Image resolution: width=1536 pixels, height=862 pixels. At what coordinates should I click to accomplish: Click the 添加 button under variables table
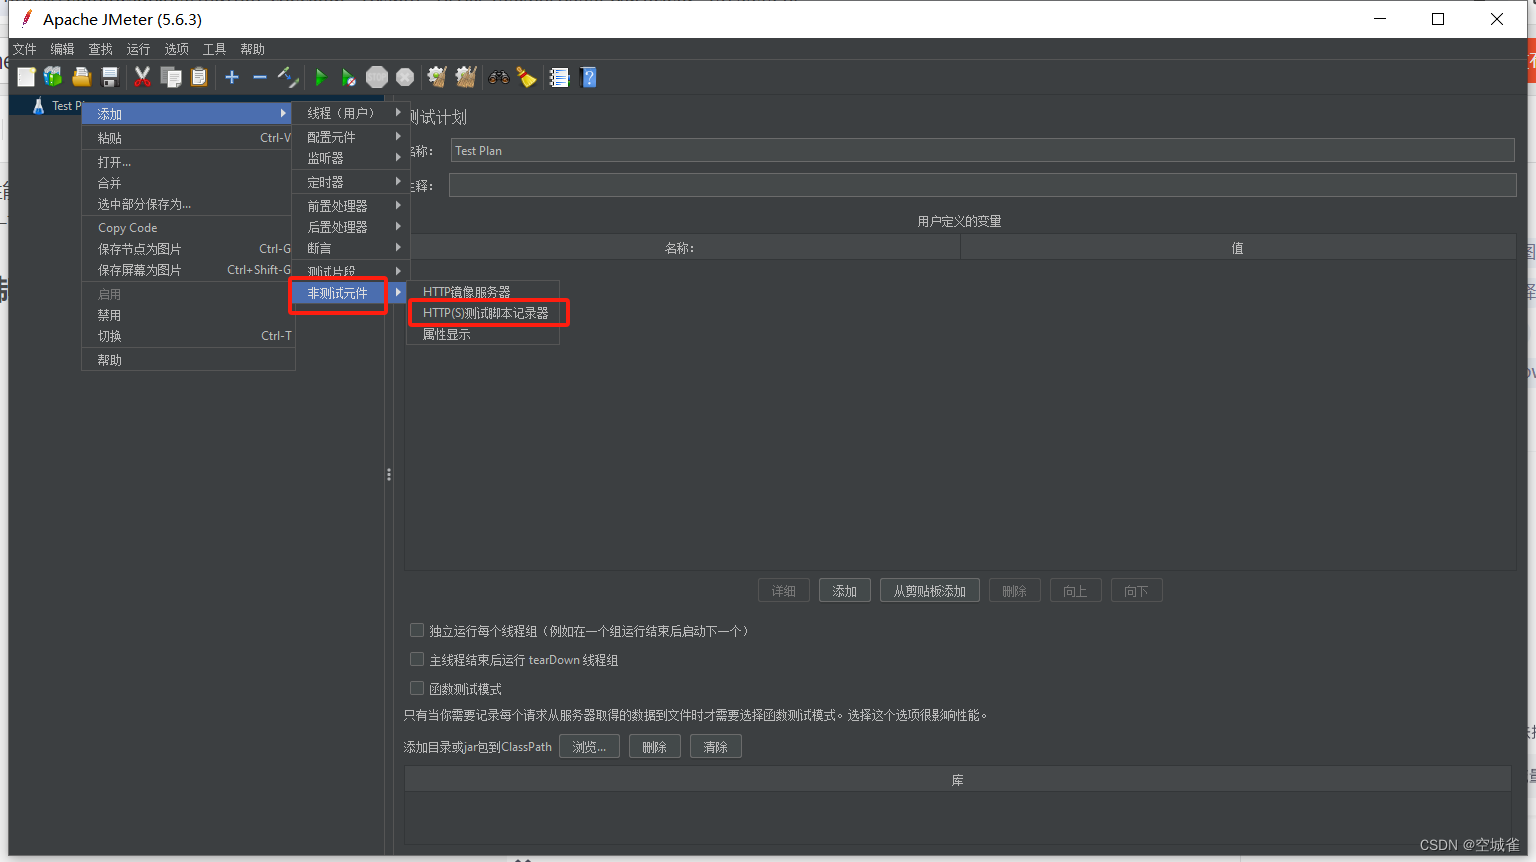click(845, 591)
